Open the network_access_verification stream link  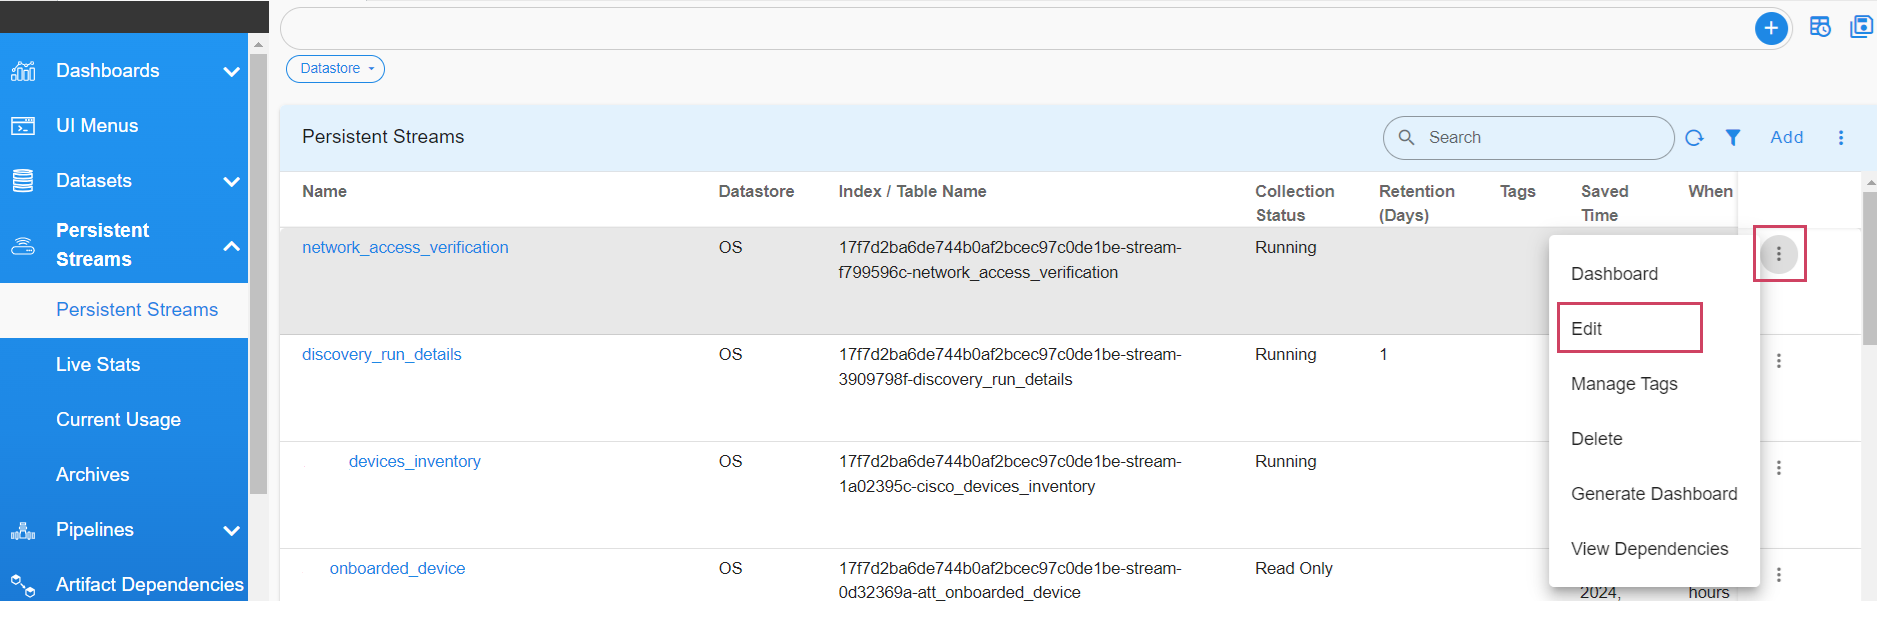405,247
